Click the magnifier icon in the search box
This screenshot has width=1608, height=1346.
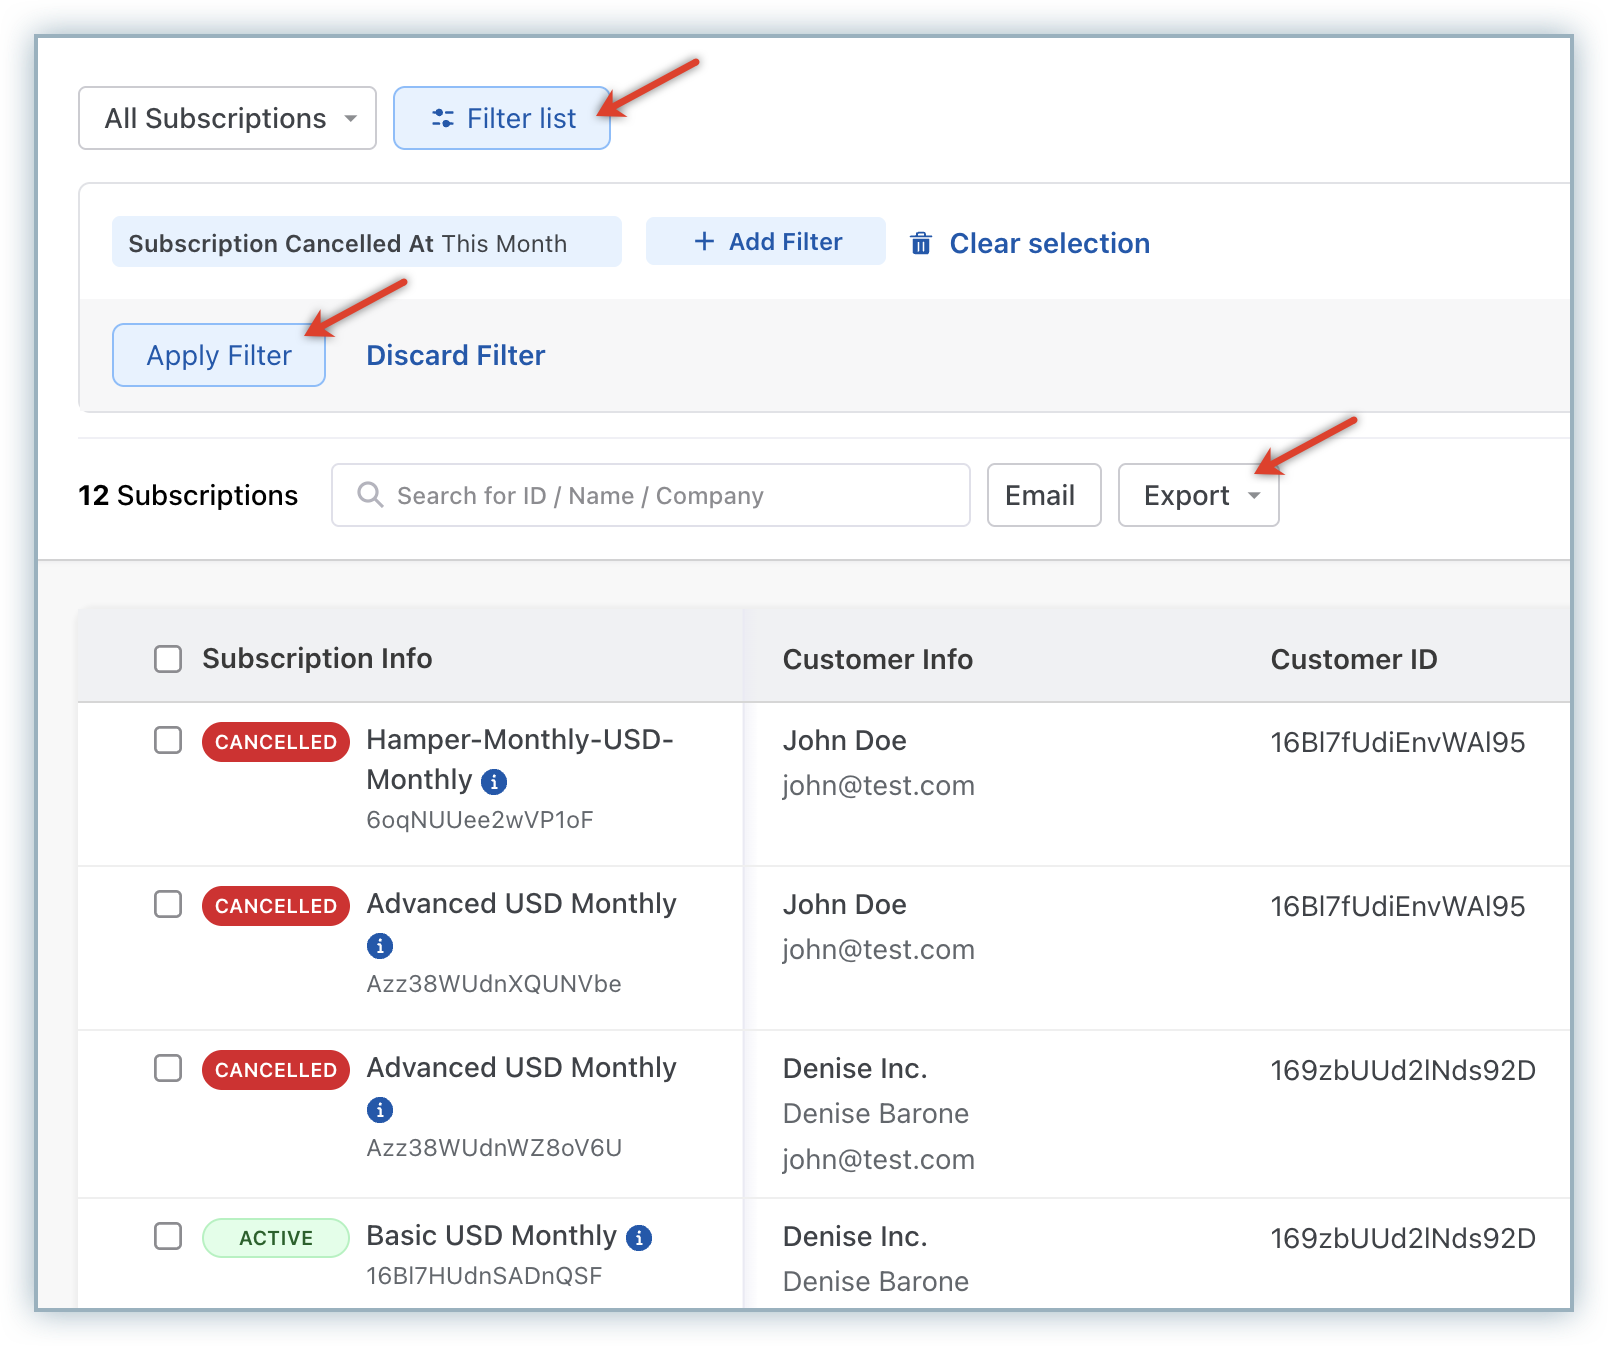pyautogui.click(x=370, y=495)
